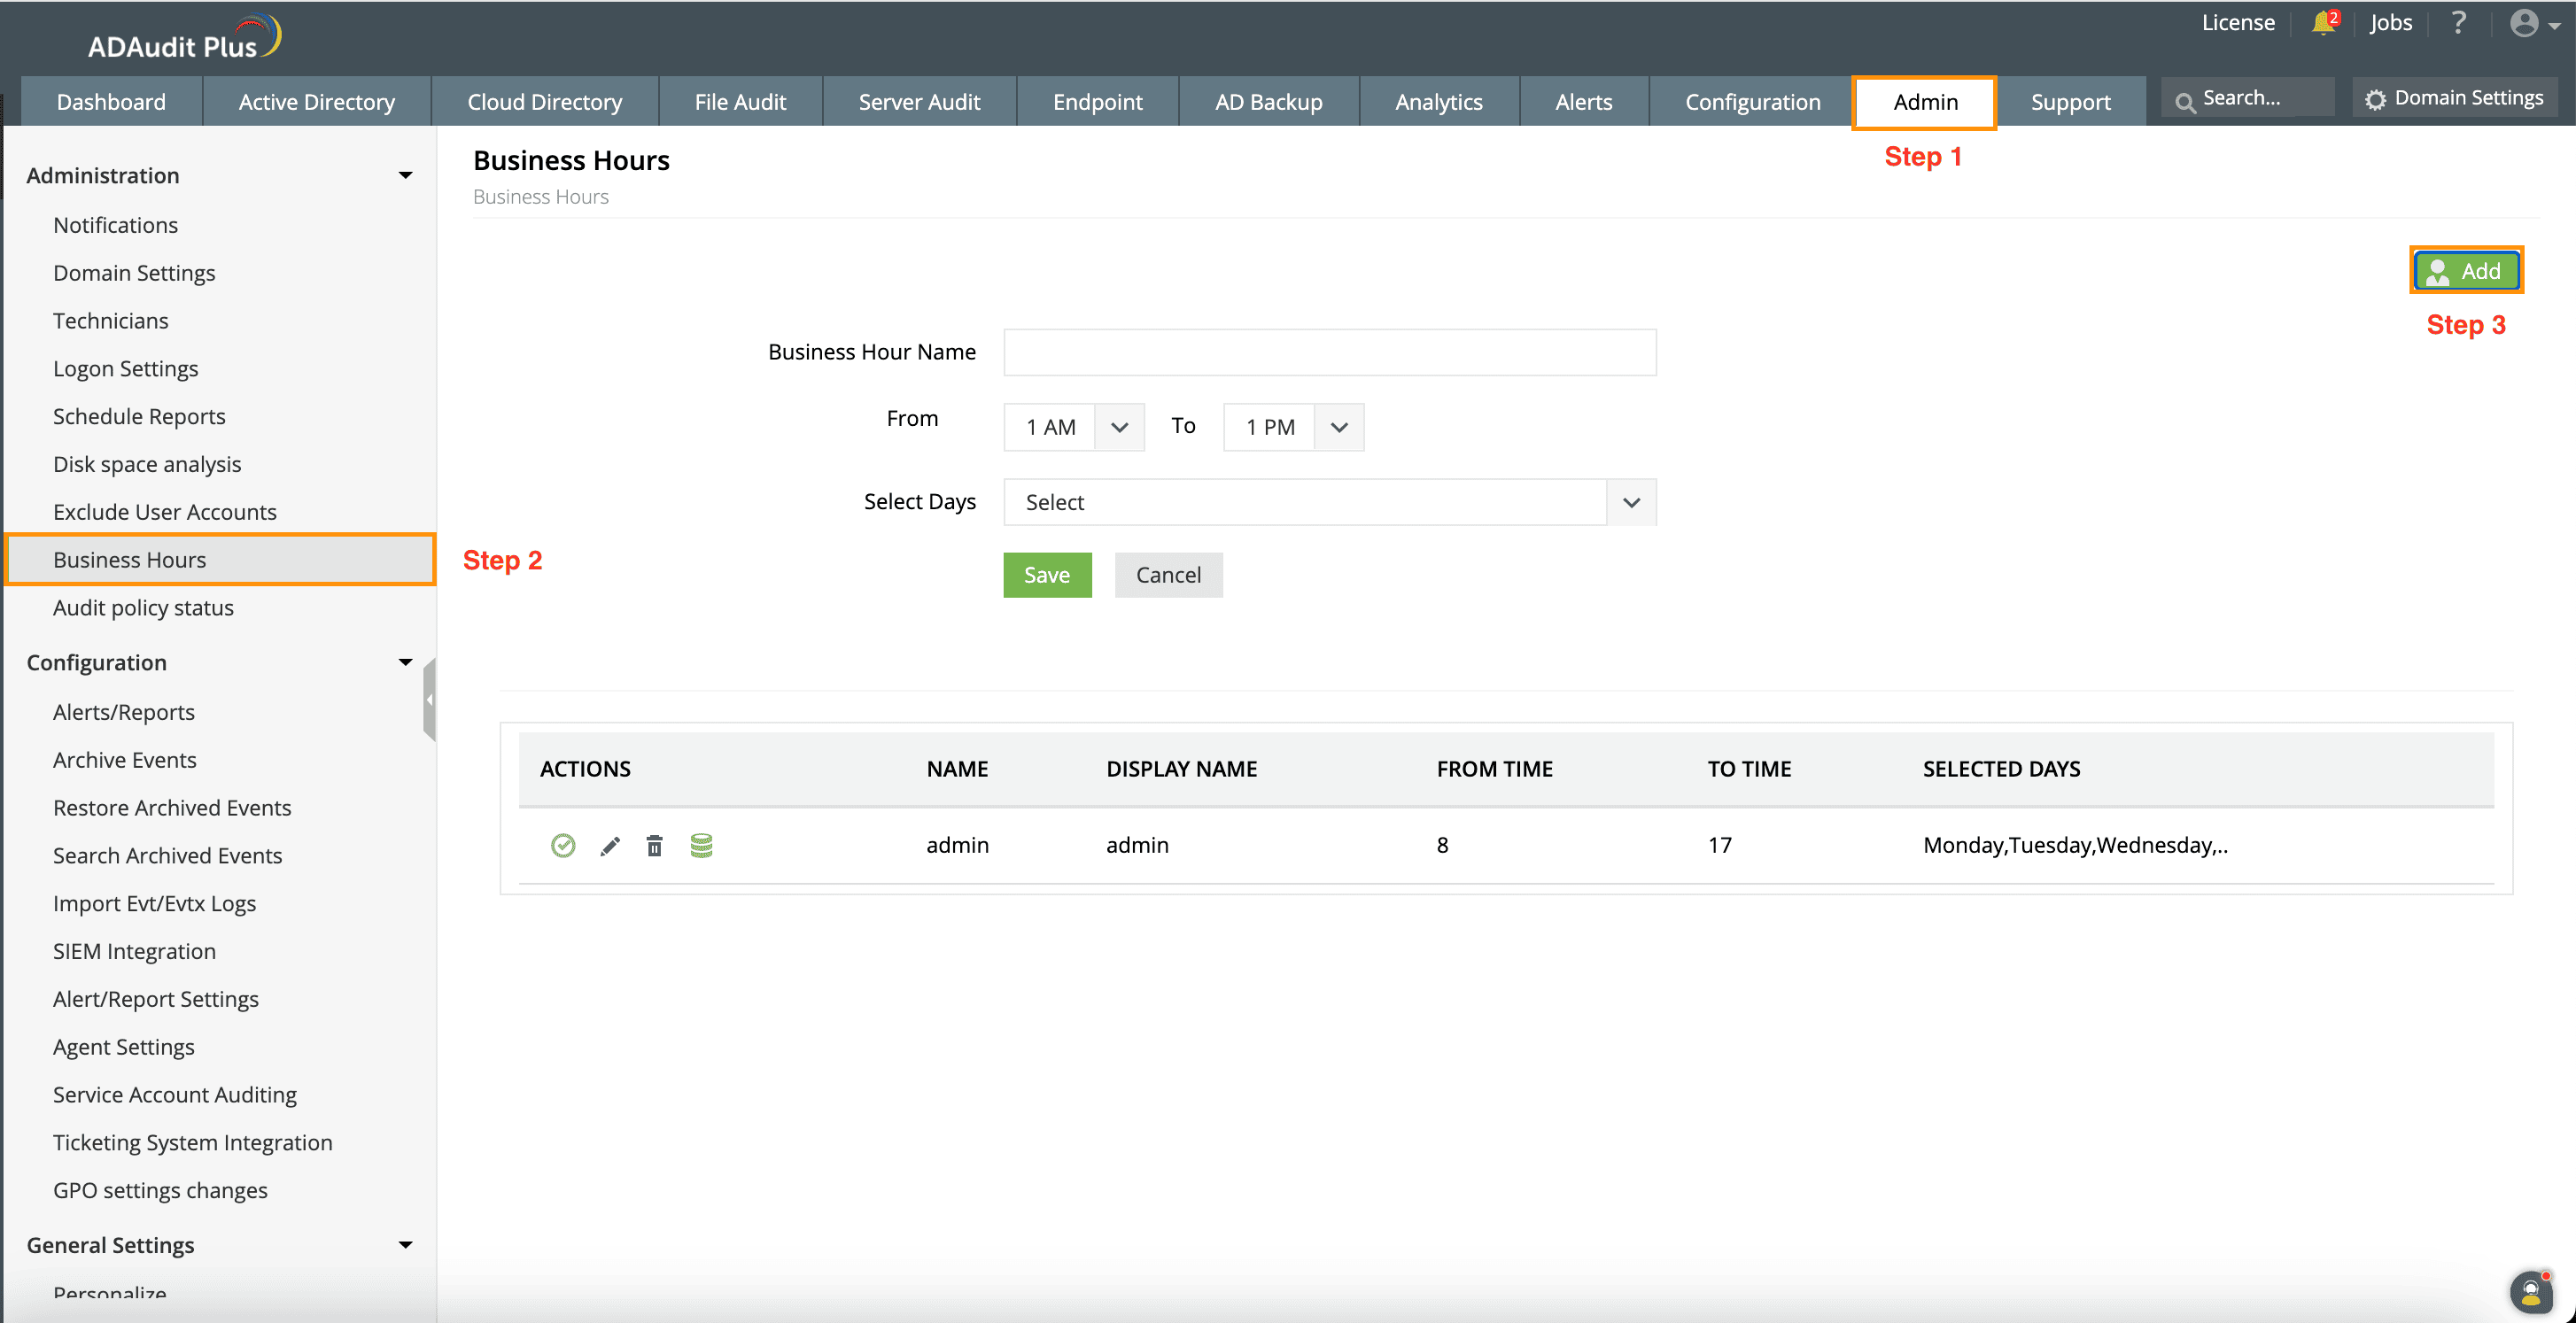The width and height of the screenshot is (2576, 1323).
Task: Click the trash delete icon for admin
Action: 654,846
